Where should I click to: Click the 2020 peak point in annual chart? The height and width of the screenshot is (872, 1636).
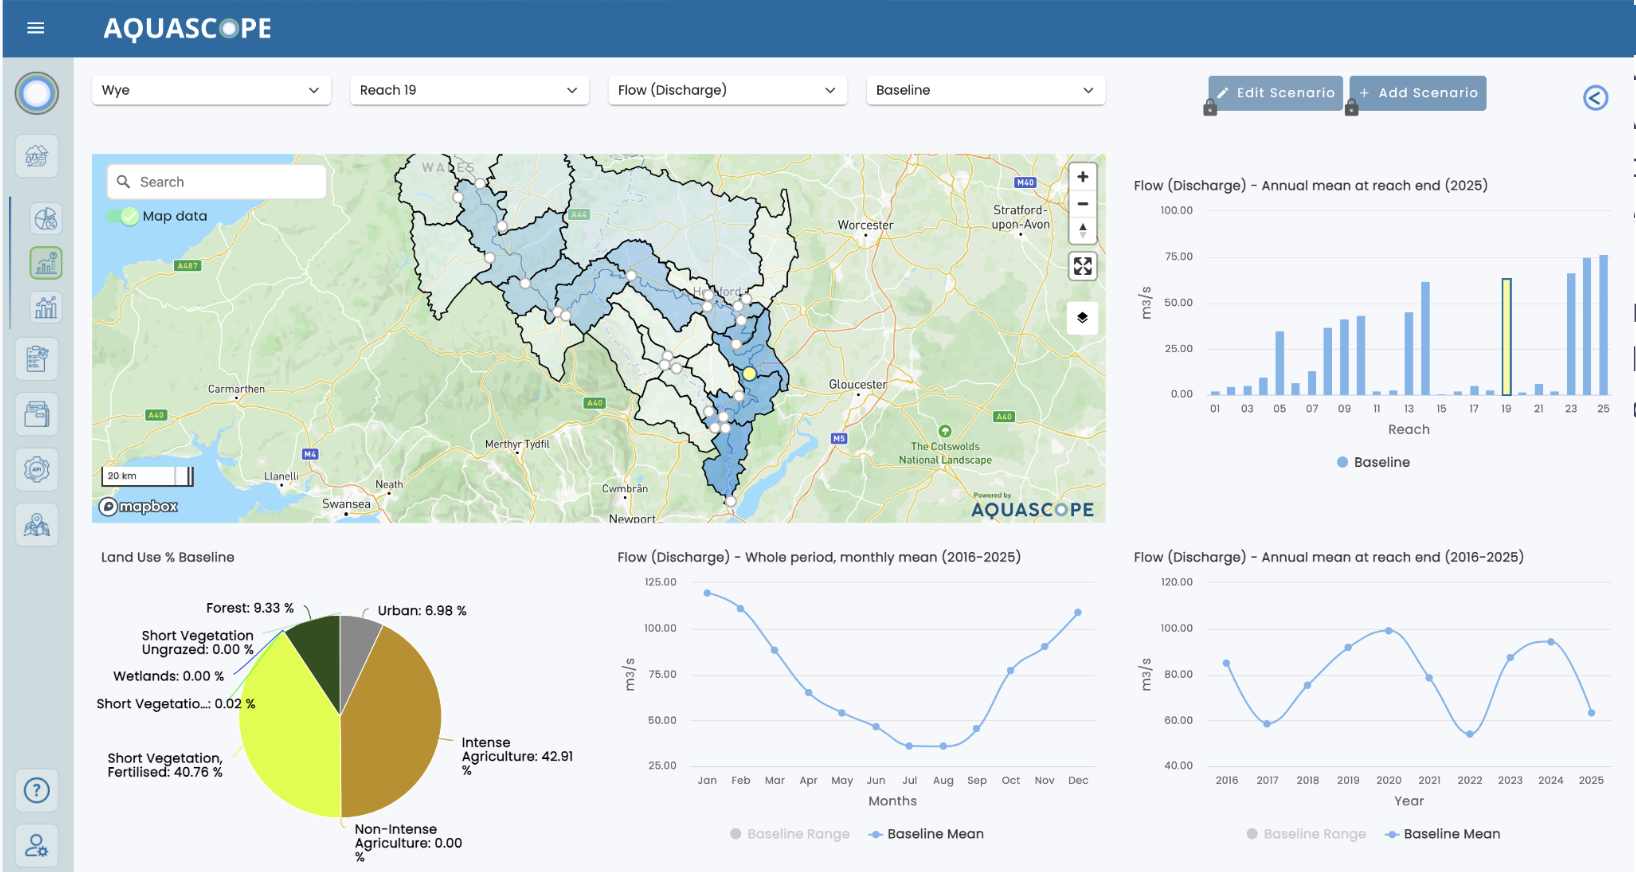tap(1388, 631)
